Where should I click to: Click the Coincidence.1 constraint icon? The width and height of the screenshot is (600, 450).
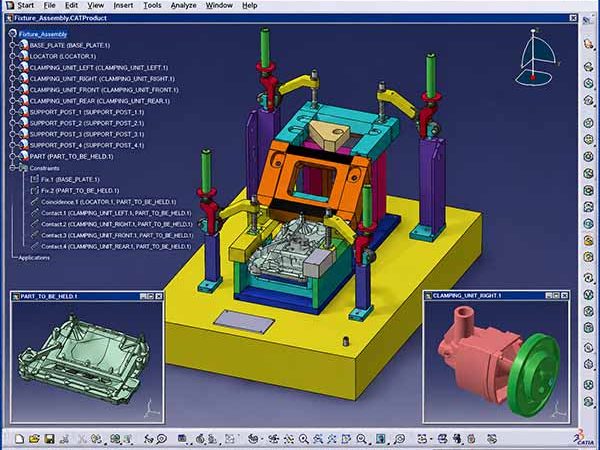coord(34,201)
